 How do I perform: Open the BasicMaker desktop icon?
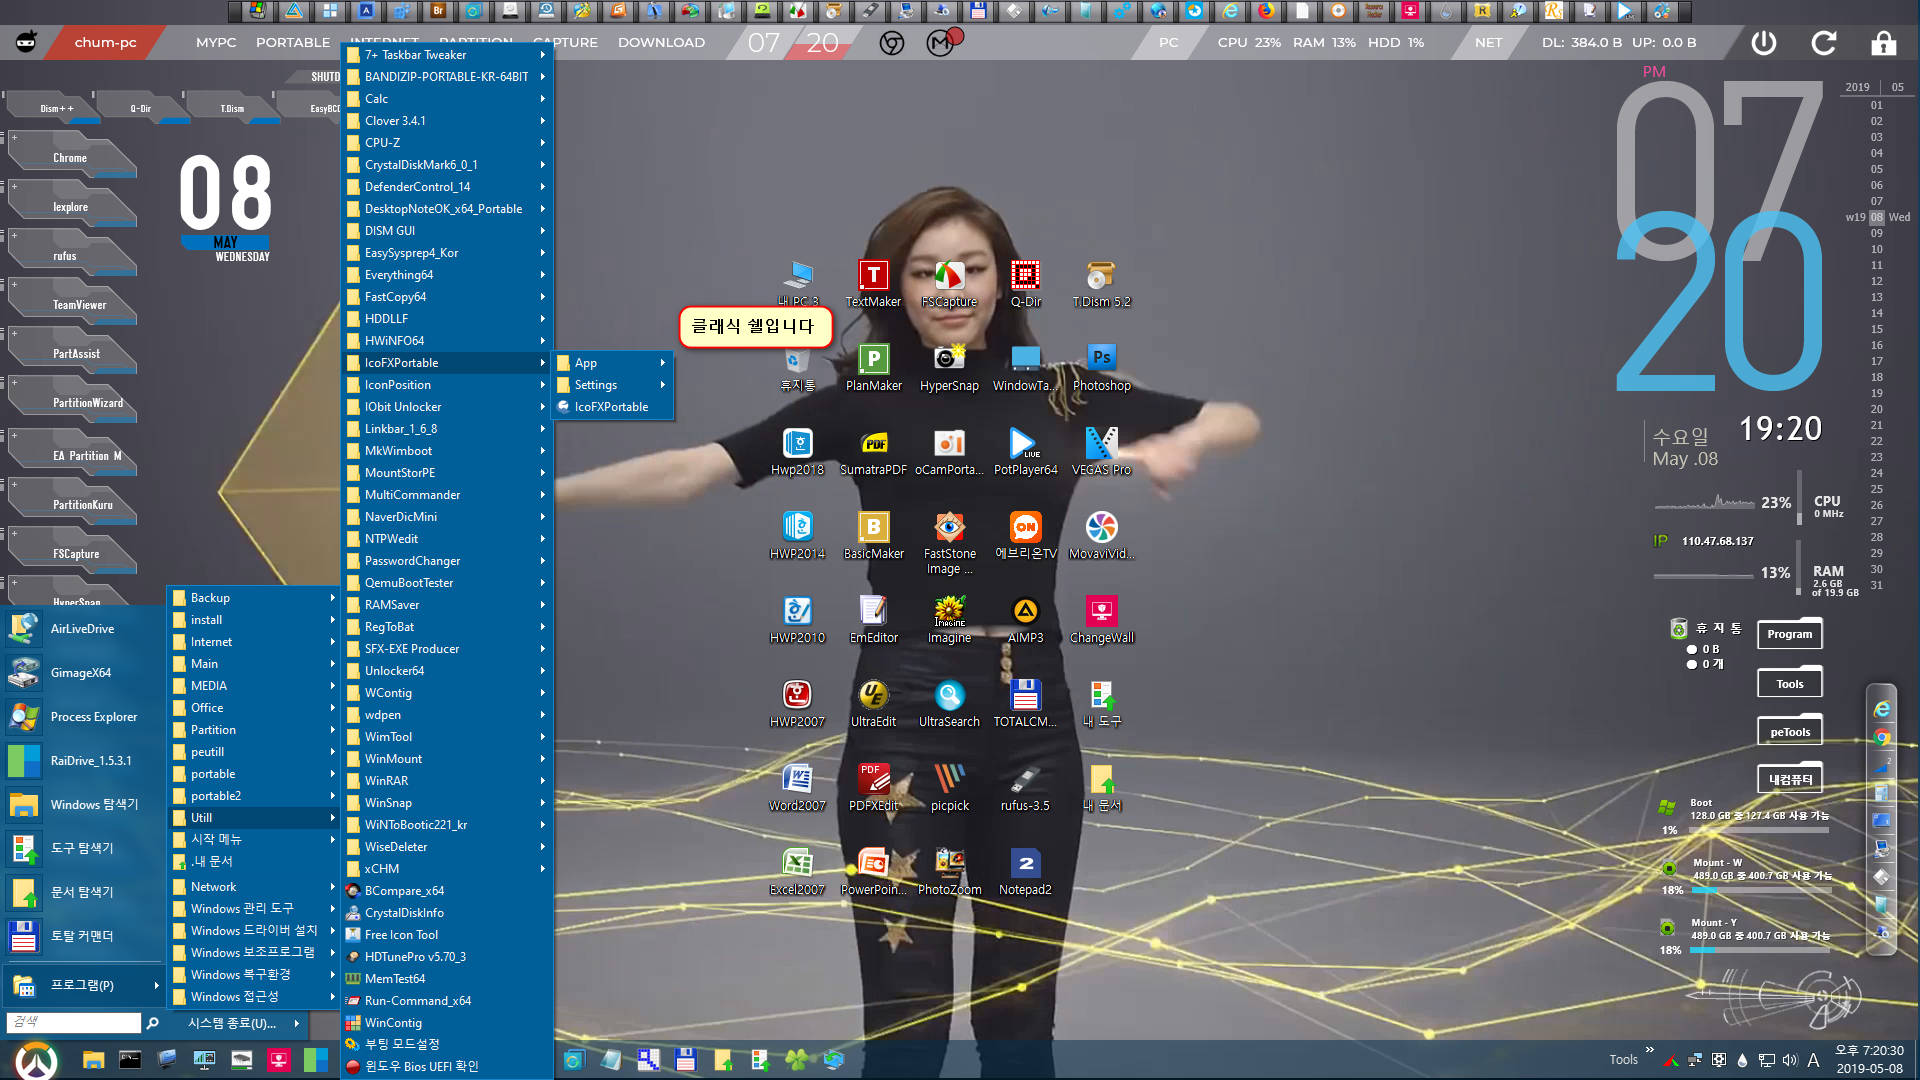(873, 535)
